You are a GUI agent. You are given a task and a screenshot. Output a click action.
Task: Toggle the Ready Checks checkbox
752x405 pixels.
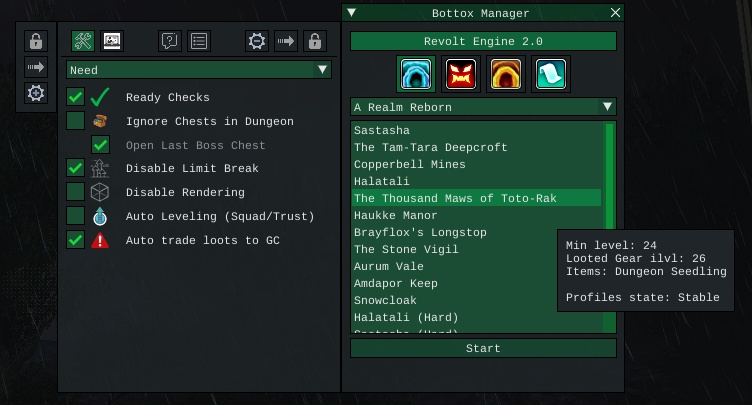(x=75, y=97)
